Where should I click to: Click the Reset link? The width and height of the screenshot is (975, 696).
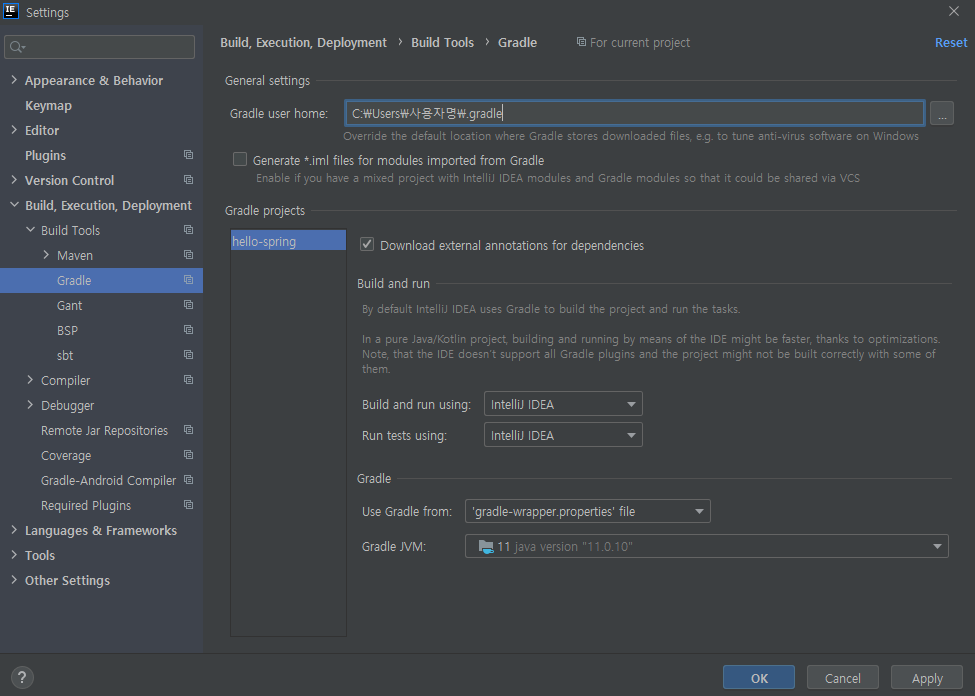tap(951, 42)
